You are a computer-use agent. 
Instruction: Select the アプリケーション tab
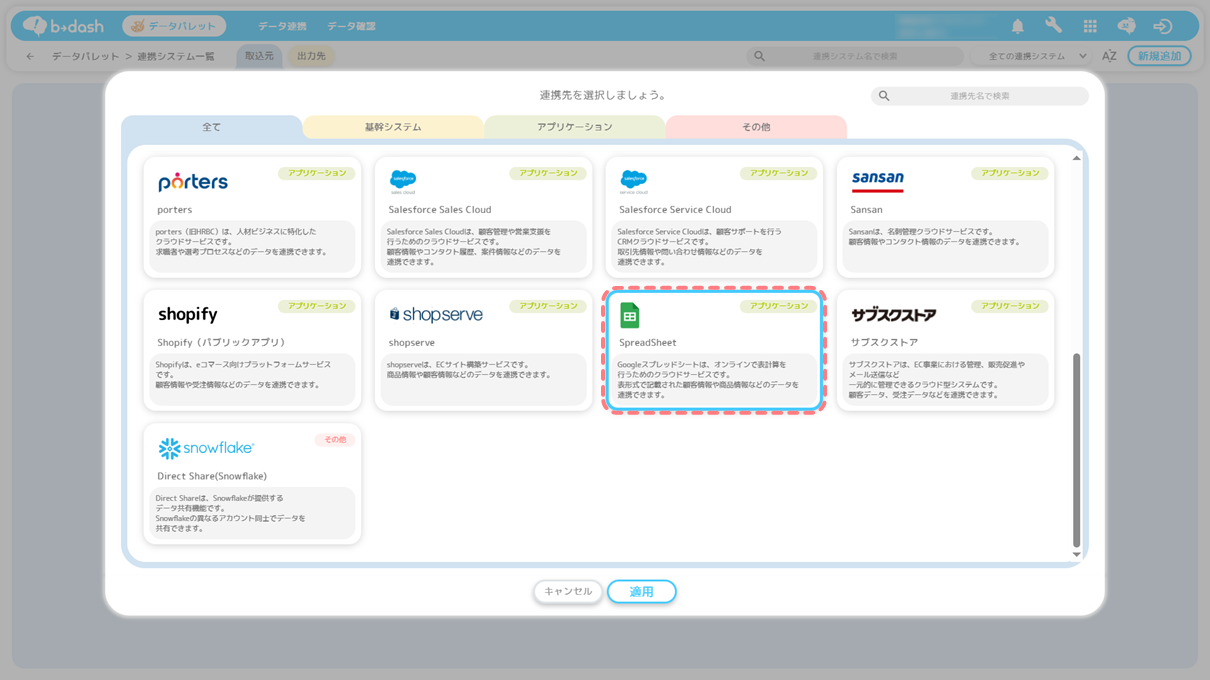point(574,127)
